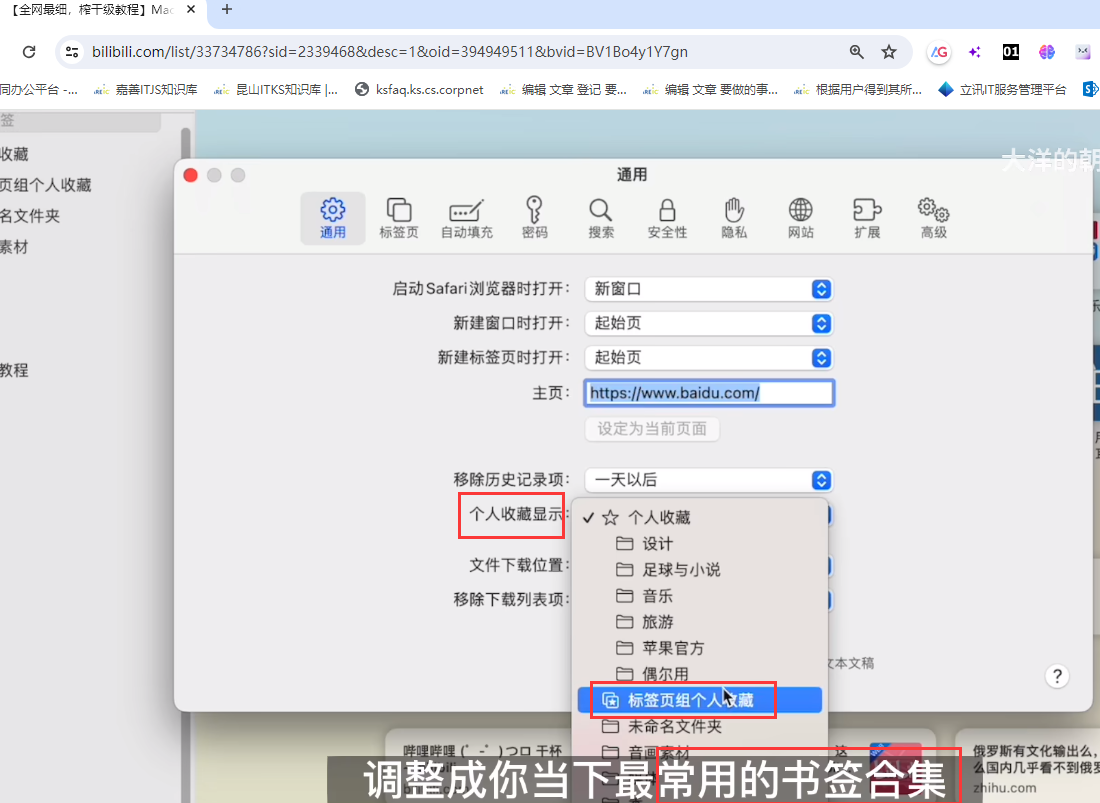Click the brain extension icon
The image size is (1100, 803).
click(1047, 52)
